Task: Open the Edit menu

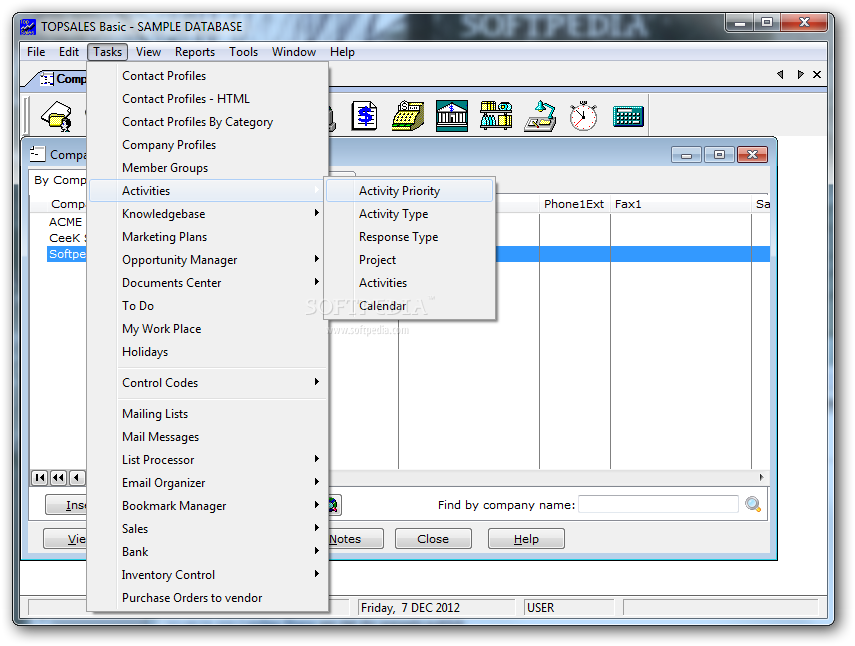Action: pos(69,52)
